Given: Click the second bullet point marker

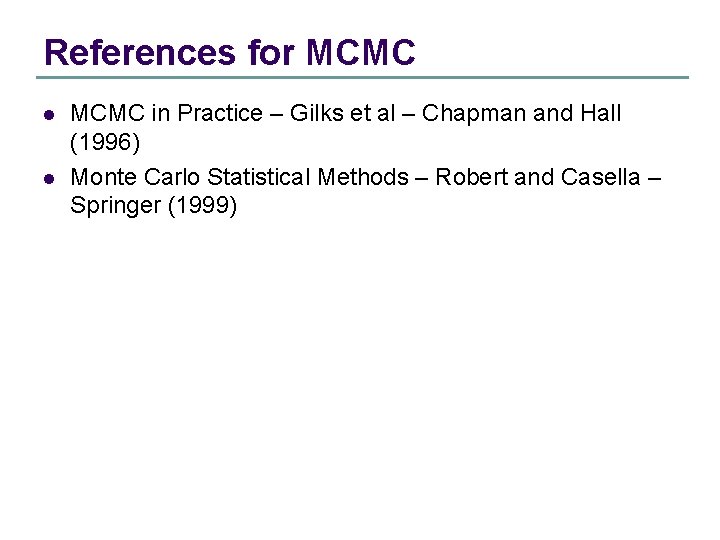Looking at the screenshot, I should click(46, 179).
